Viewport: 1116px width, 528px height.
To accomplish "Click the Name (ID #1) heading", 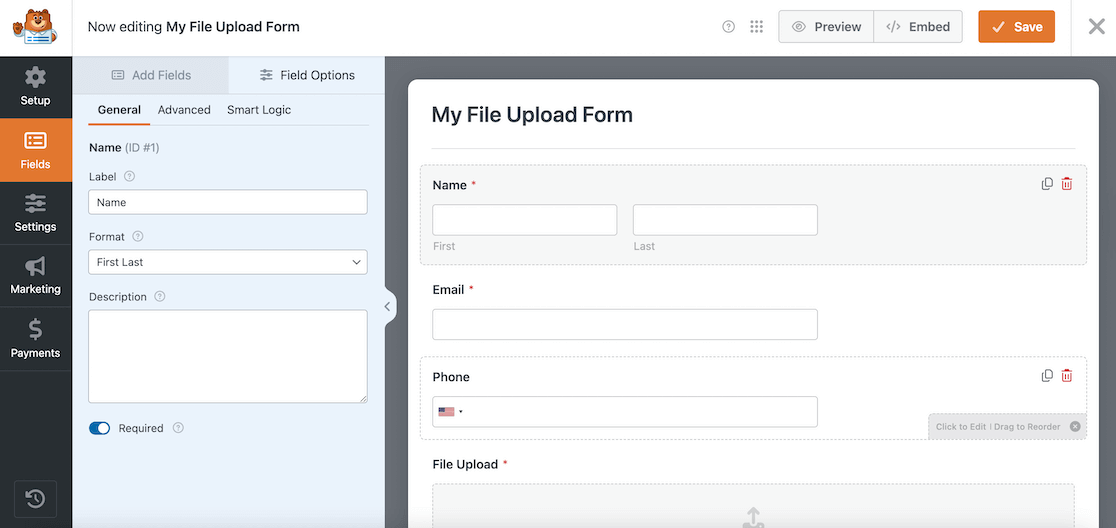I will [124, 148].
